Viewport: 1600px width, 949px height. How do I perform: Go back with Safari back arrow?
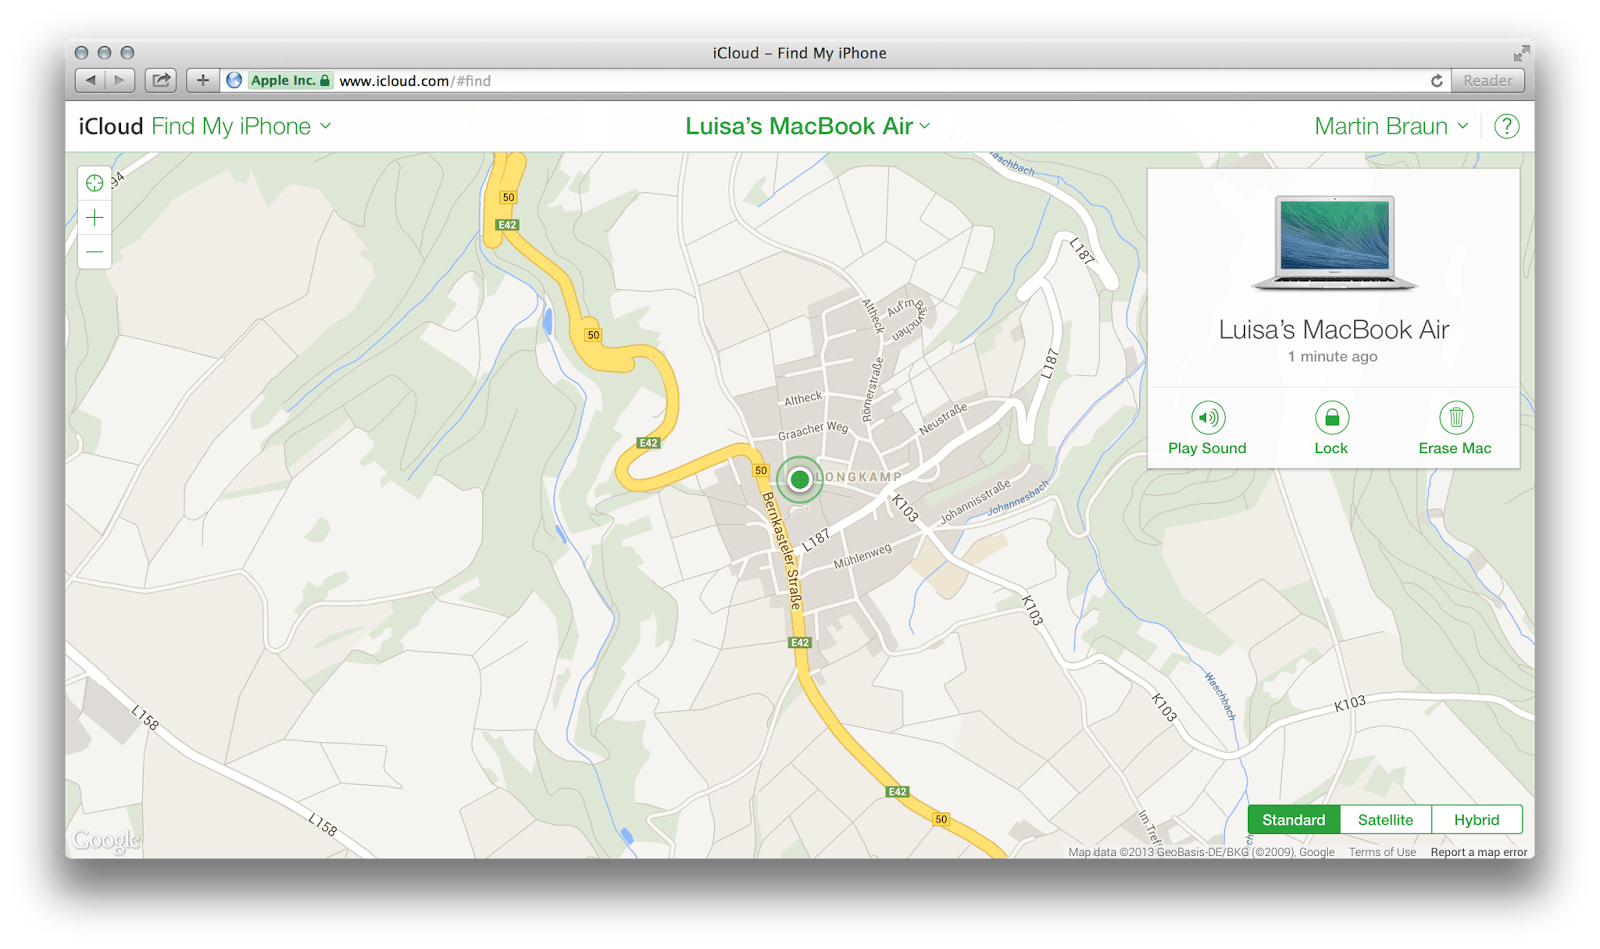(91, 80)
